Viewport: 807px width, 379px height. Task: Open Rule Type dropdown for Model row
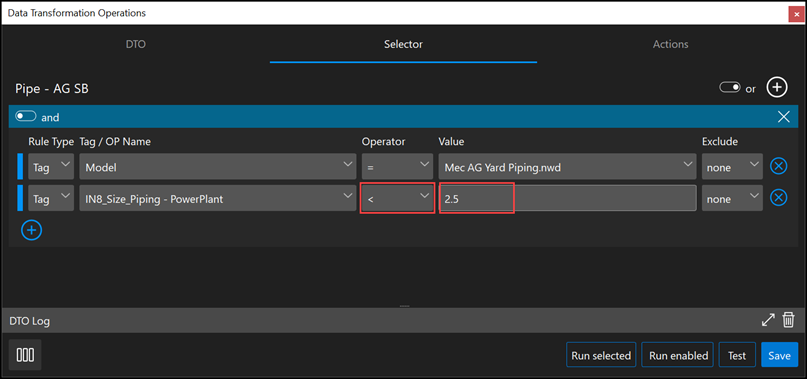coord(51,166)
